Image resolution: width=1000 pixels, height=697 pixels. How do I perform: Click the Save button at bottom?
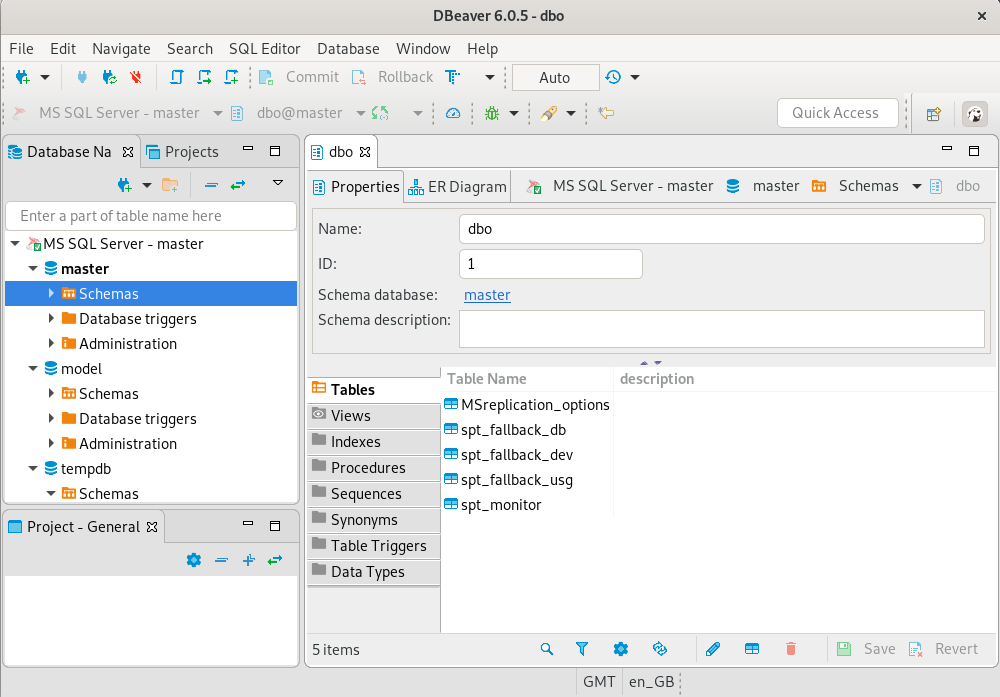[x=866, y=649]
